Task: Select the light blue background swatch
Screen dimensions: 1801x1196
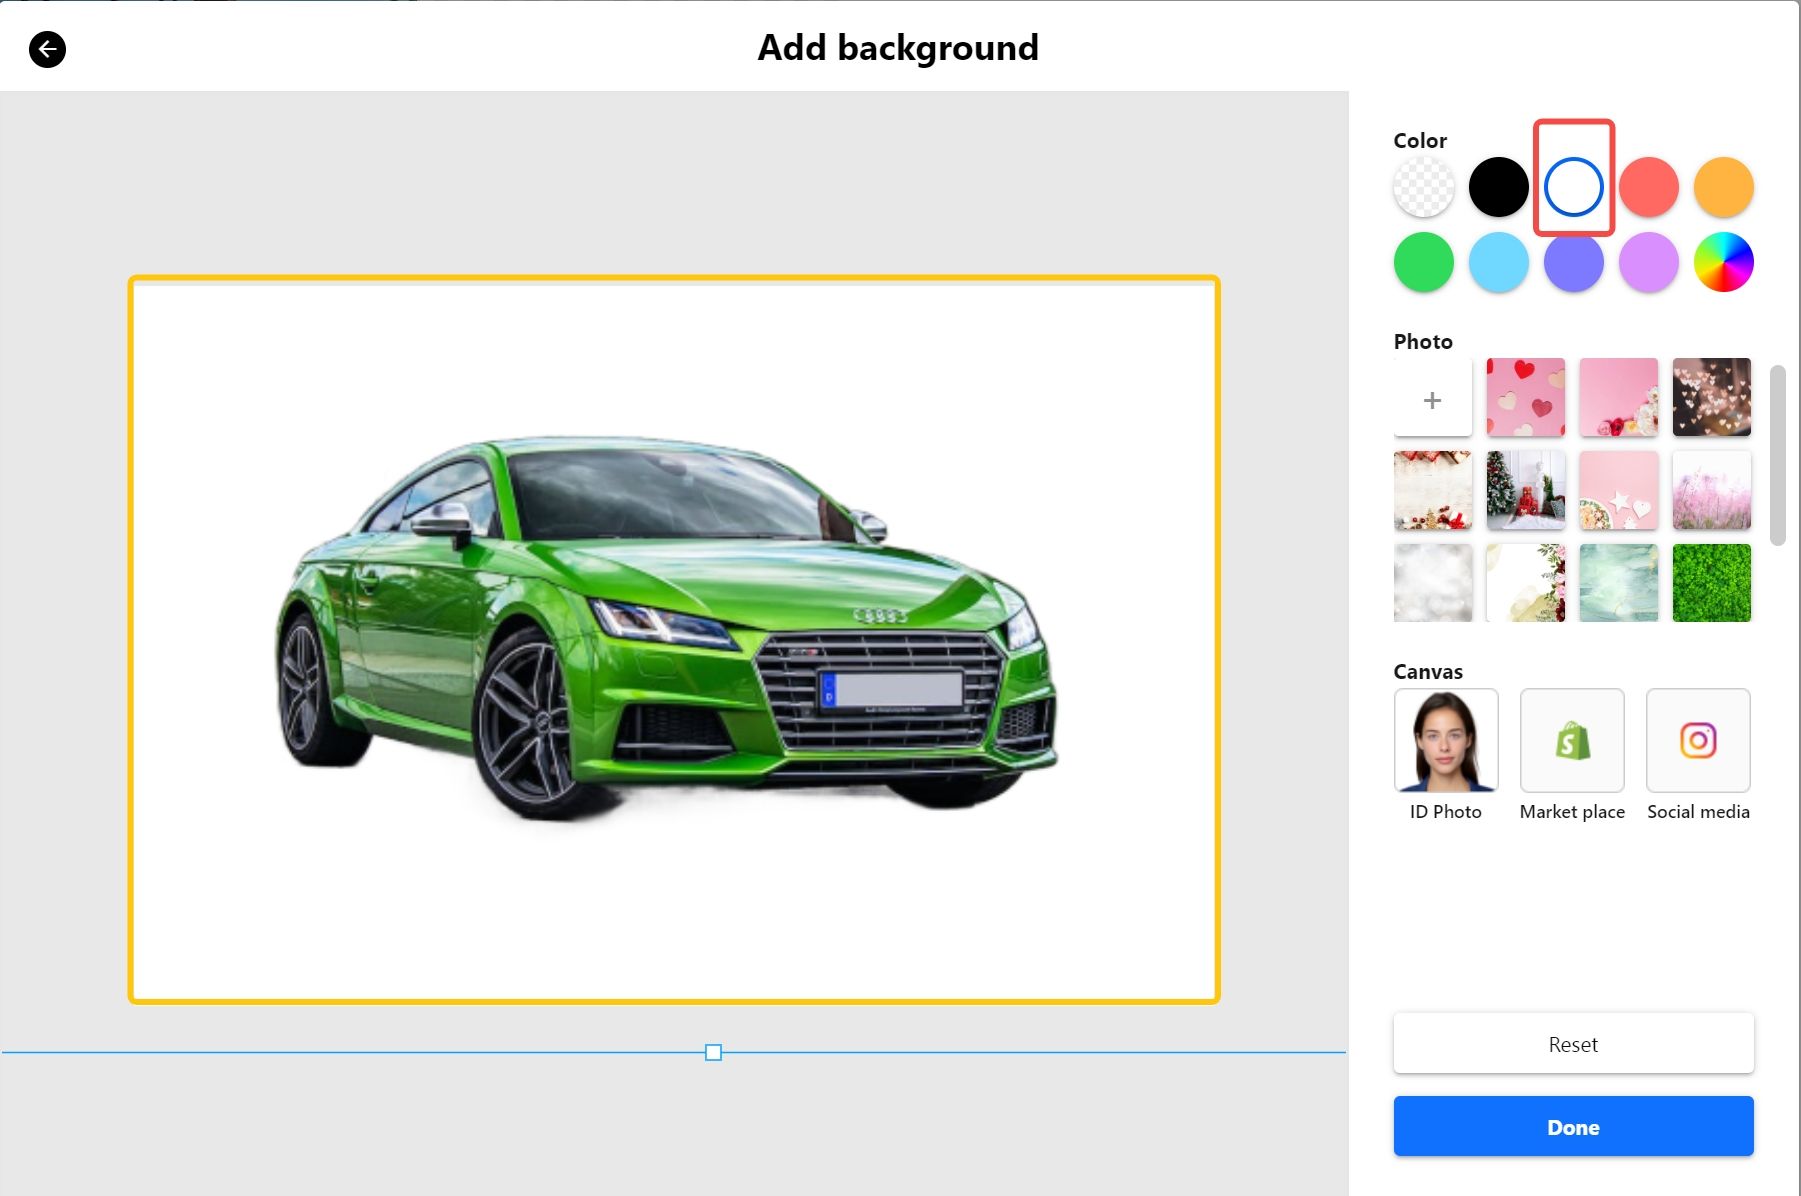Action: 1498,261
